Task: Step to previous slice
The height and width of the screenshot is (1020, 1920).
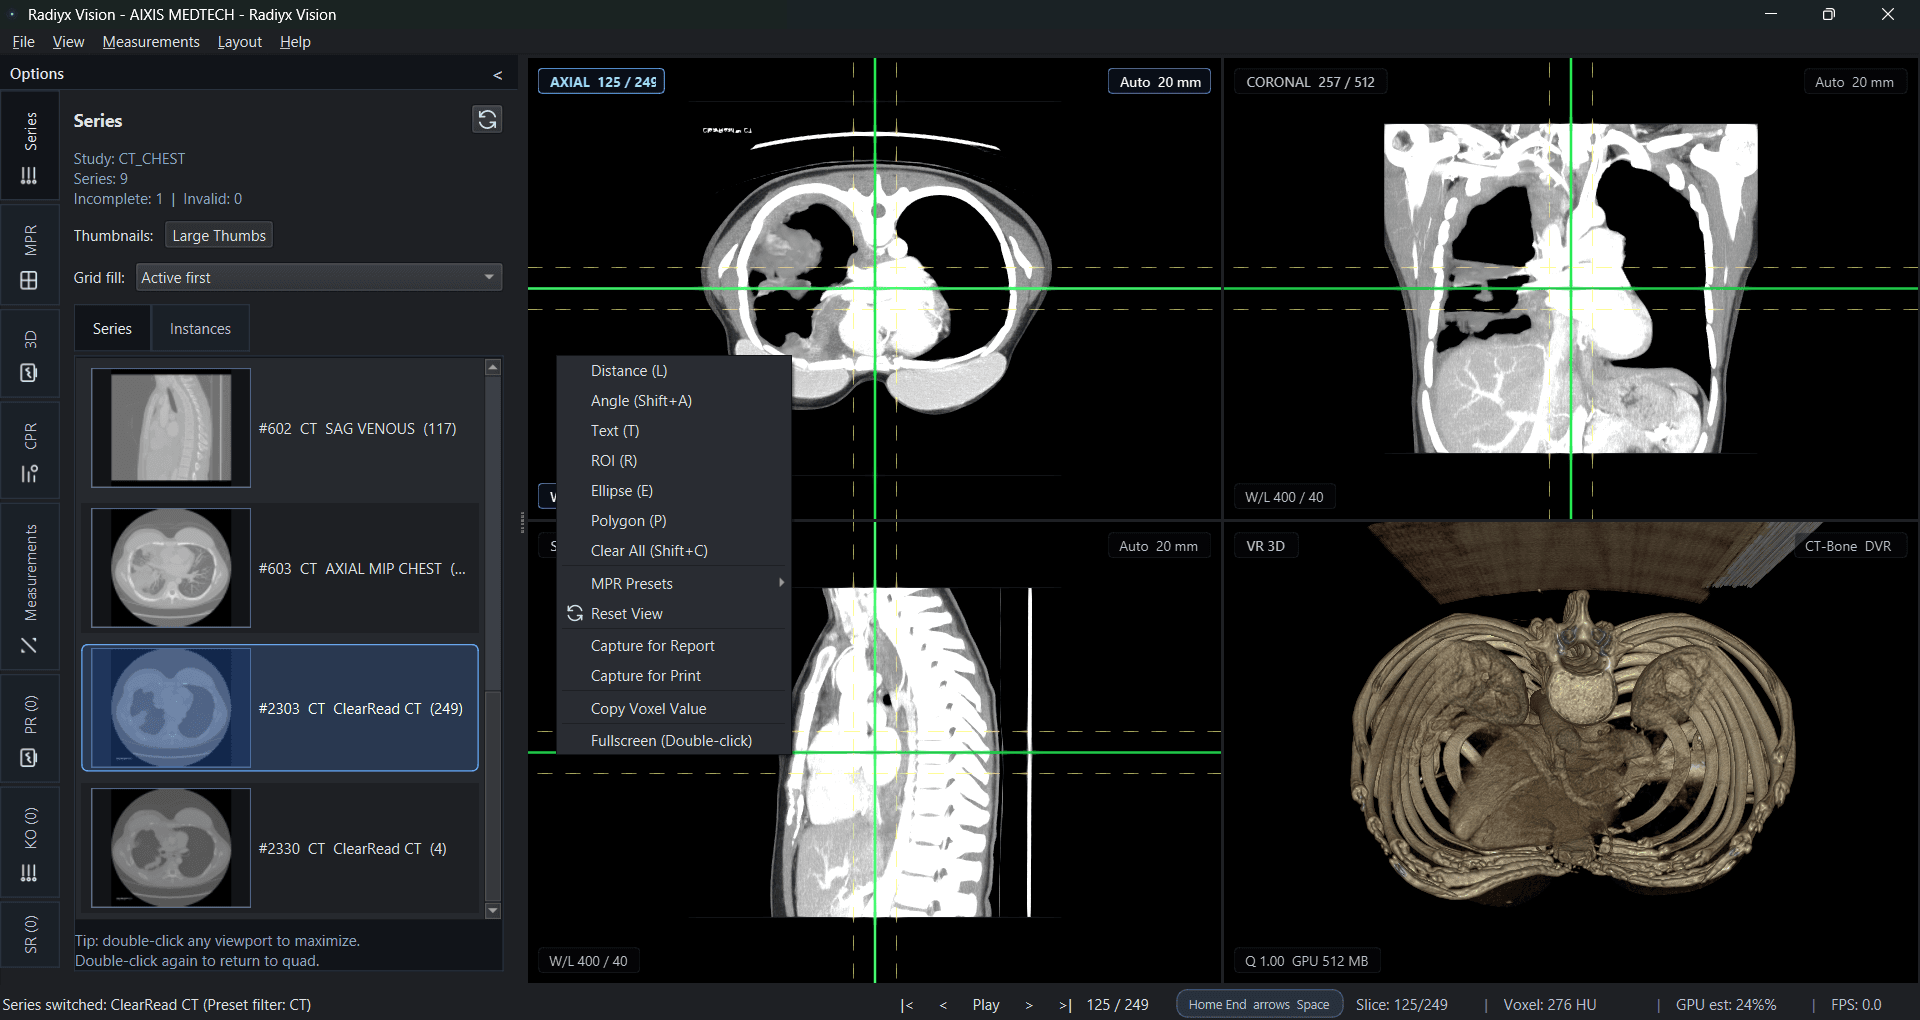Action: coord(943,1005)
